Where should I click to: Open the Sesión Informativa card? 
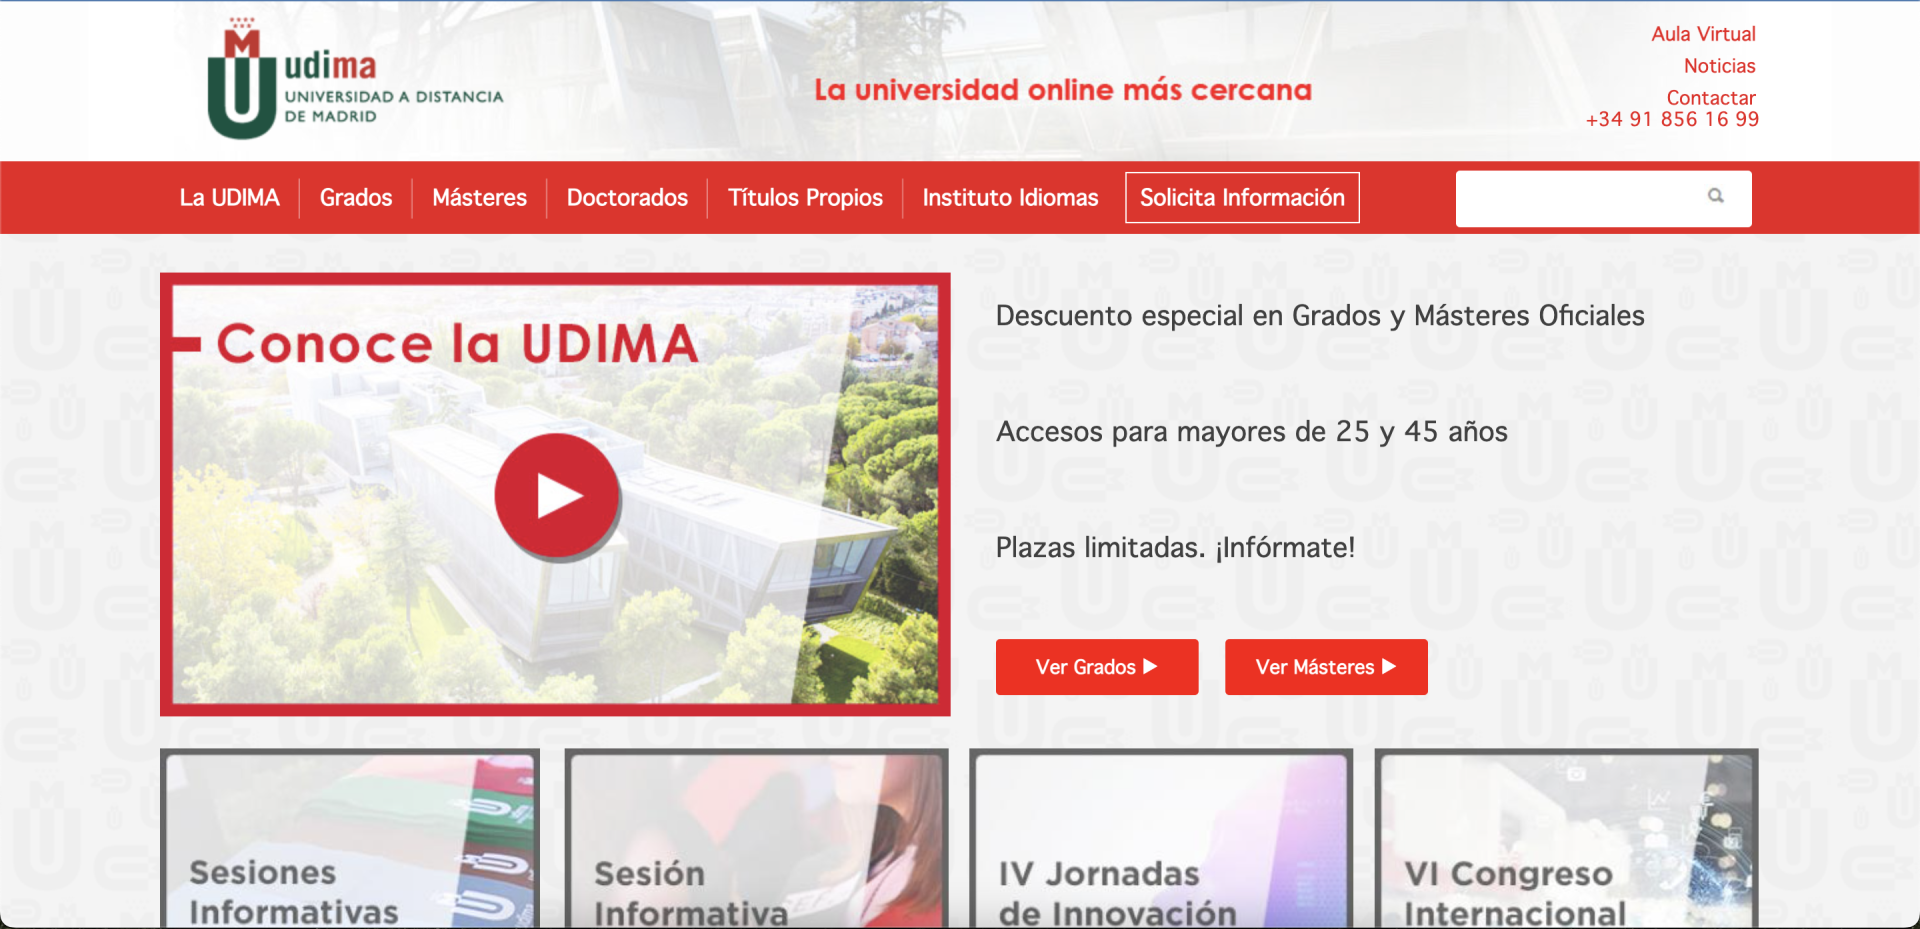click(756, 838)
